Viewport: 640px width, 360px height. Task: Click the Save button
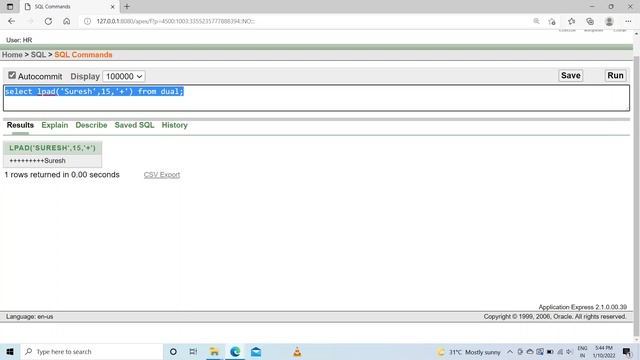[x=571, y=76]
